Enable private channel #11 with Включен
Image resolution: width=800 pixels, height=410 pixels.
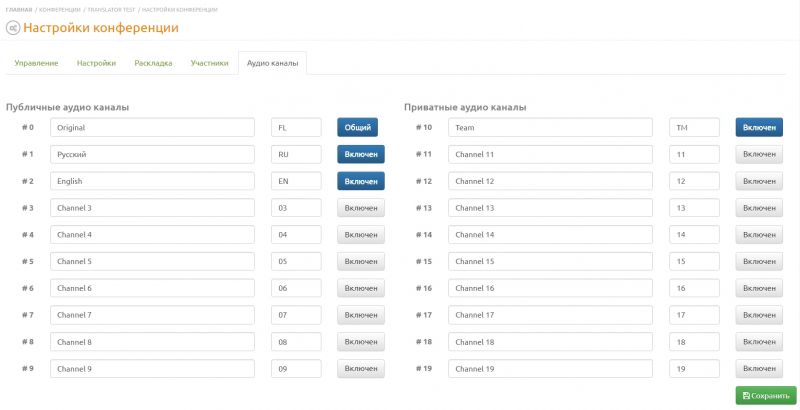tap(759, 154)
